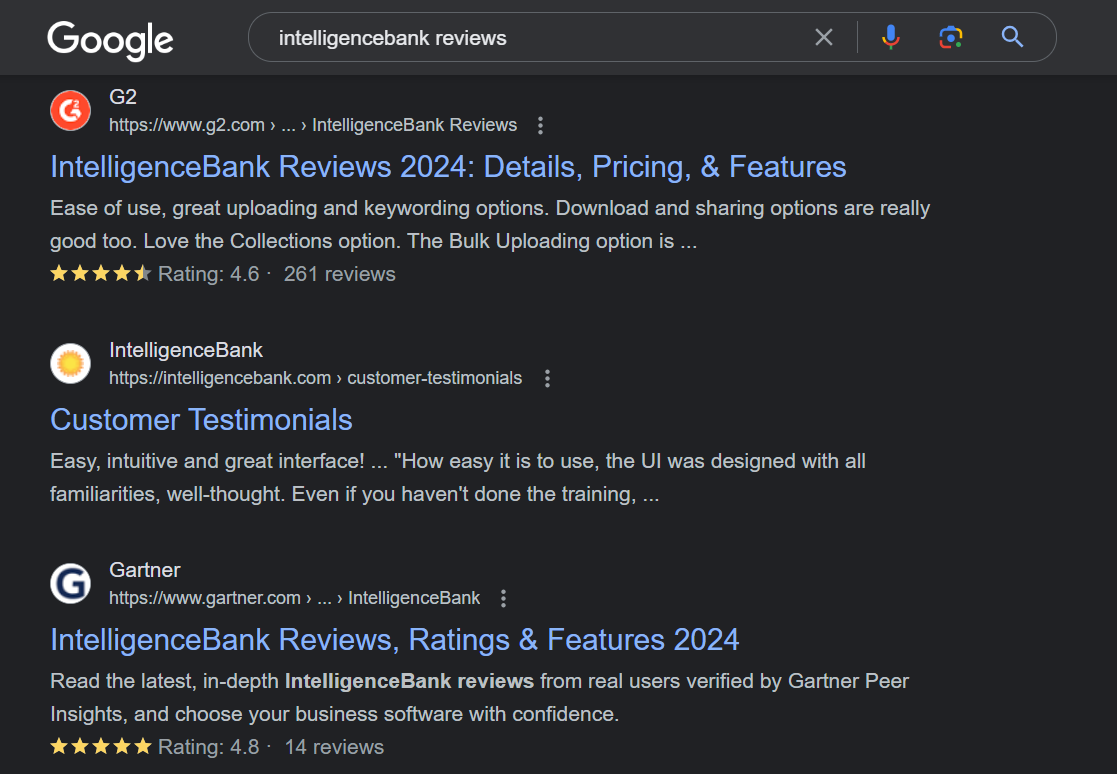This screenshot has width=1117, height=774.
Task: Click the gartner.com URL breadcrumb
Action: (x=294, y=598)
